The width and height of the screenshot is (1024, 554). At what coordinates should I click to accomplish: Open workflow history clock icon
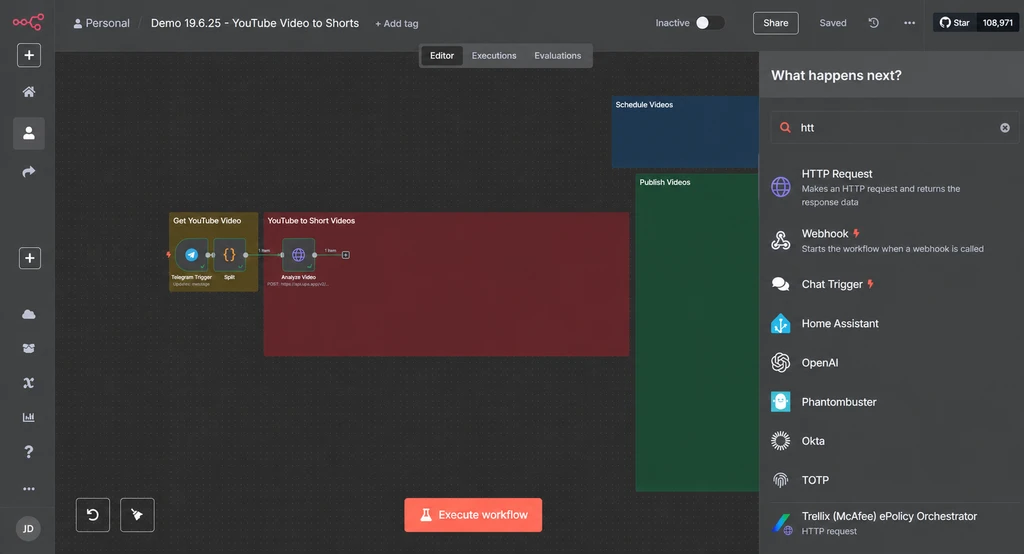(x=873, y=23)
